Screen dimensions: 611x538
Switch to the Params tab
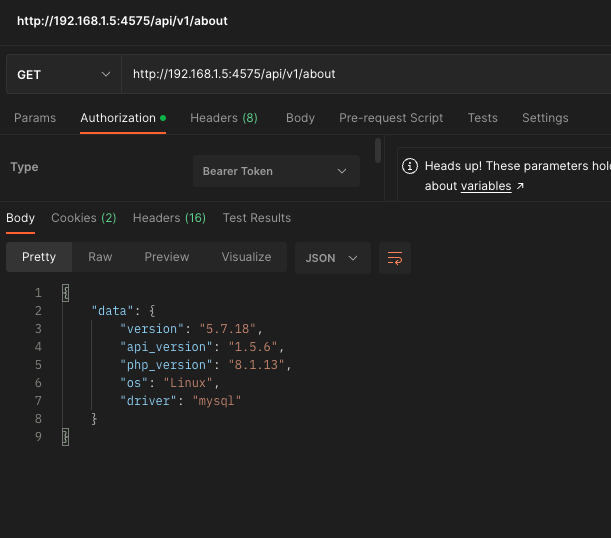point(35,118)
